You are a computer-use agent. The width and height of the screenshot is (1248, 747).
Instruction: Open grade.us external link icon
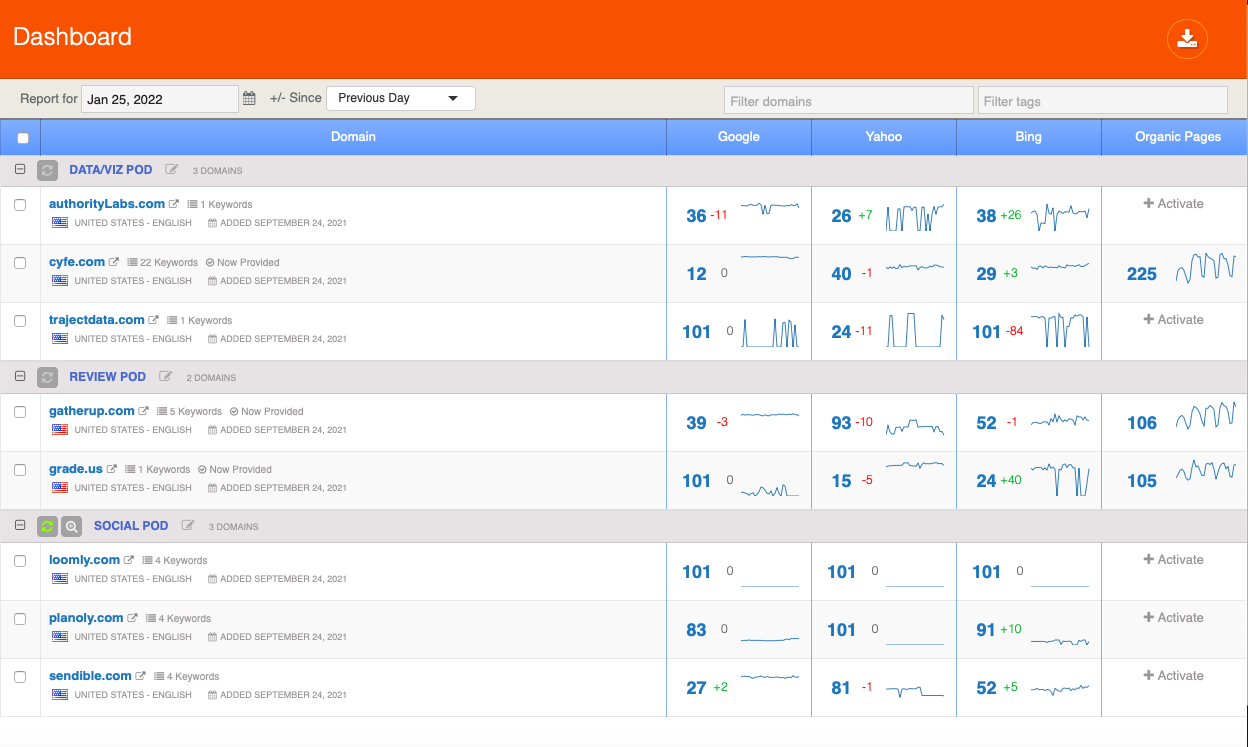(x=112, y=469)
